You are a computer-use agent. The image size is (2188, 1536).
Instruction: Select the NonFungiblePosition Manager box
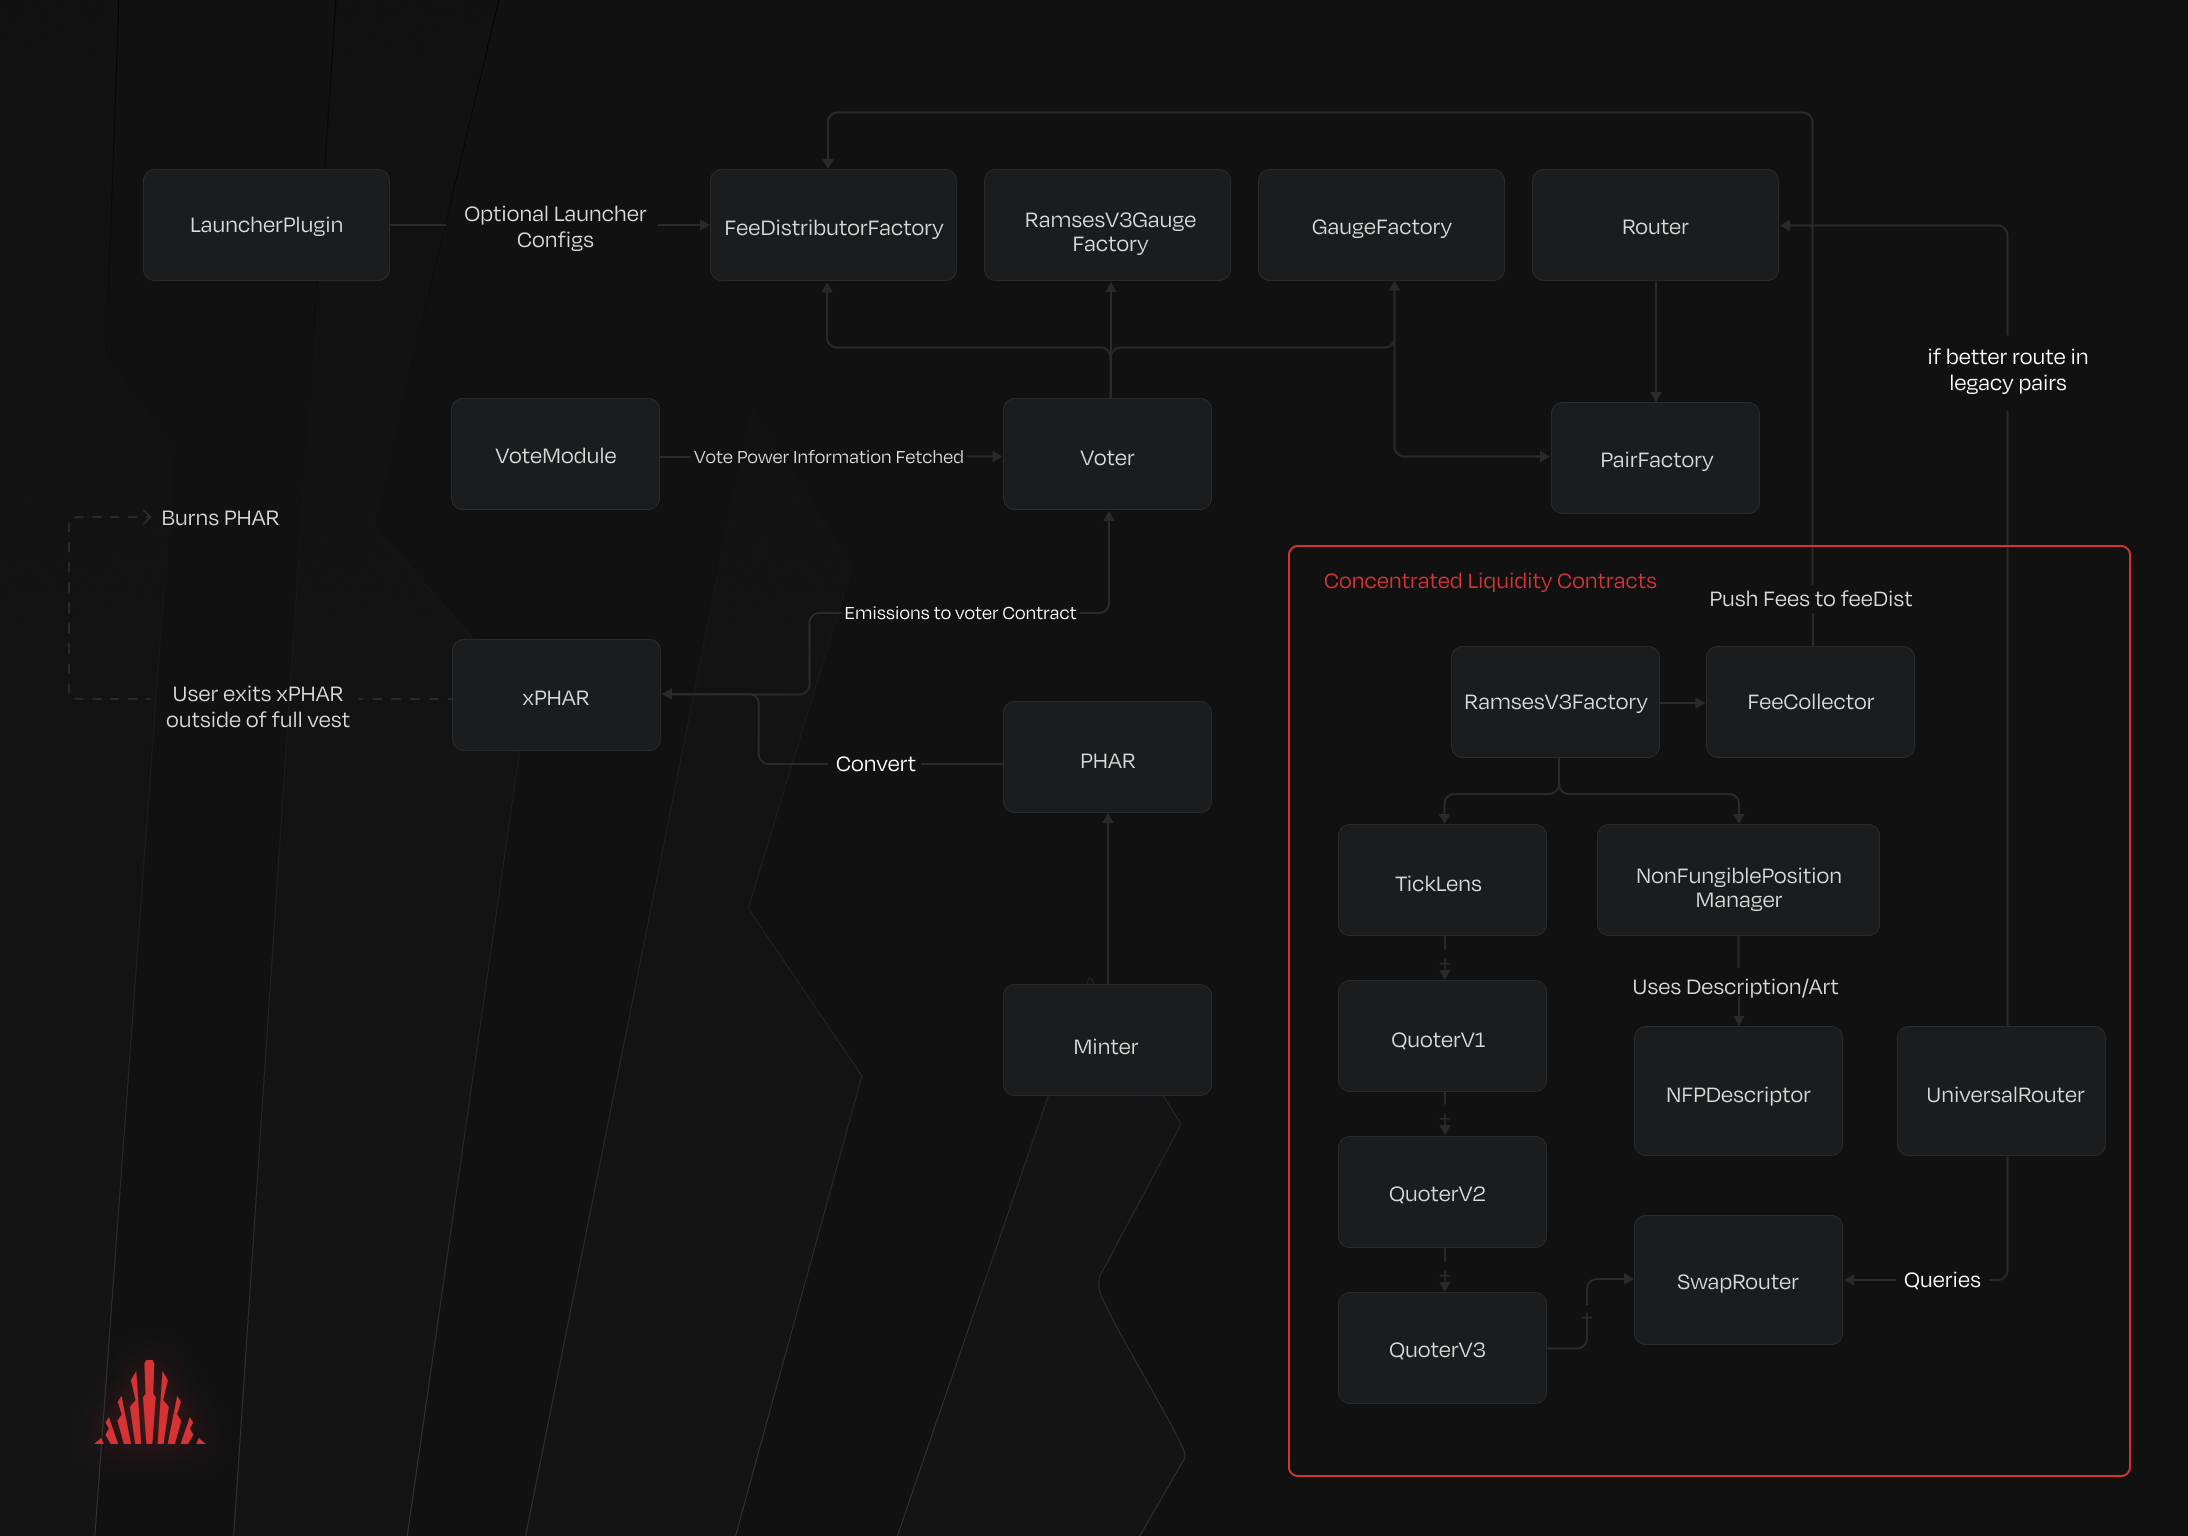pyautogui.click(x=1738, y=882)
